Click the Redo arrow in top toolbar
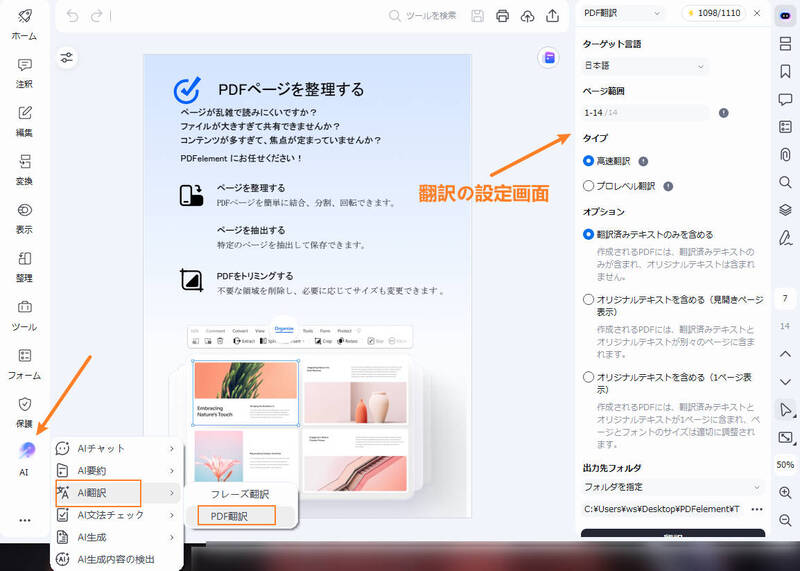800x571 pixels. click(x=96, y=16)
